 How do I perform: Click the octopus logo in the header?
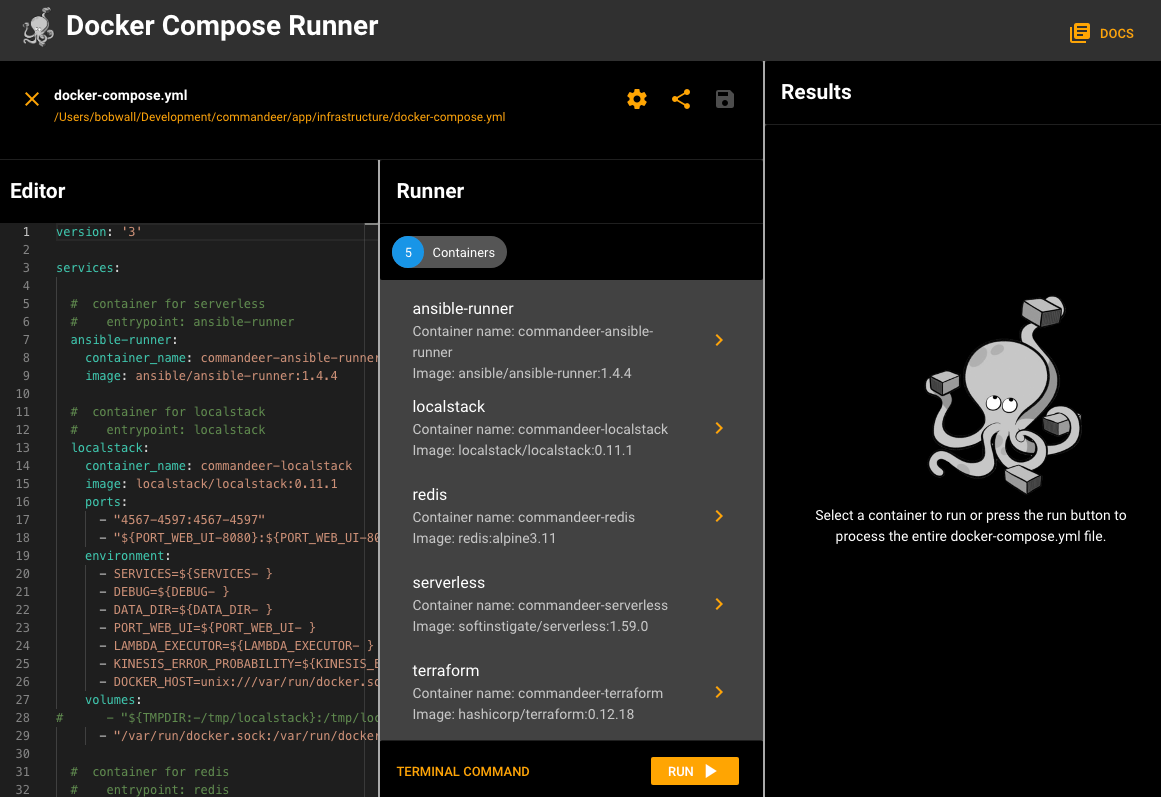tap(39, 27)
